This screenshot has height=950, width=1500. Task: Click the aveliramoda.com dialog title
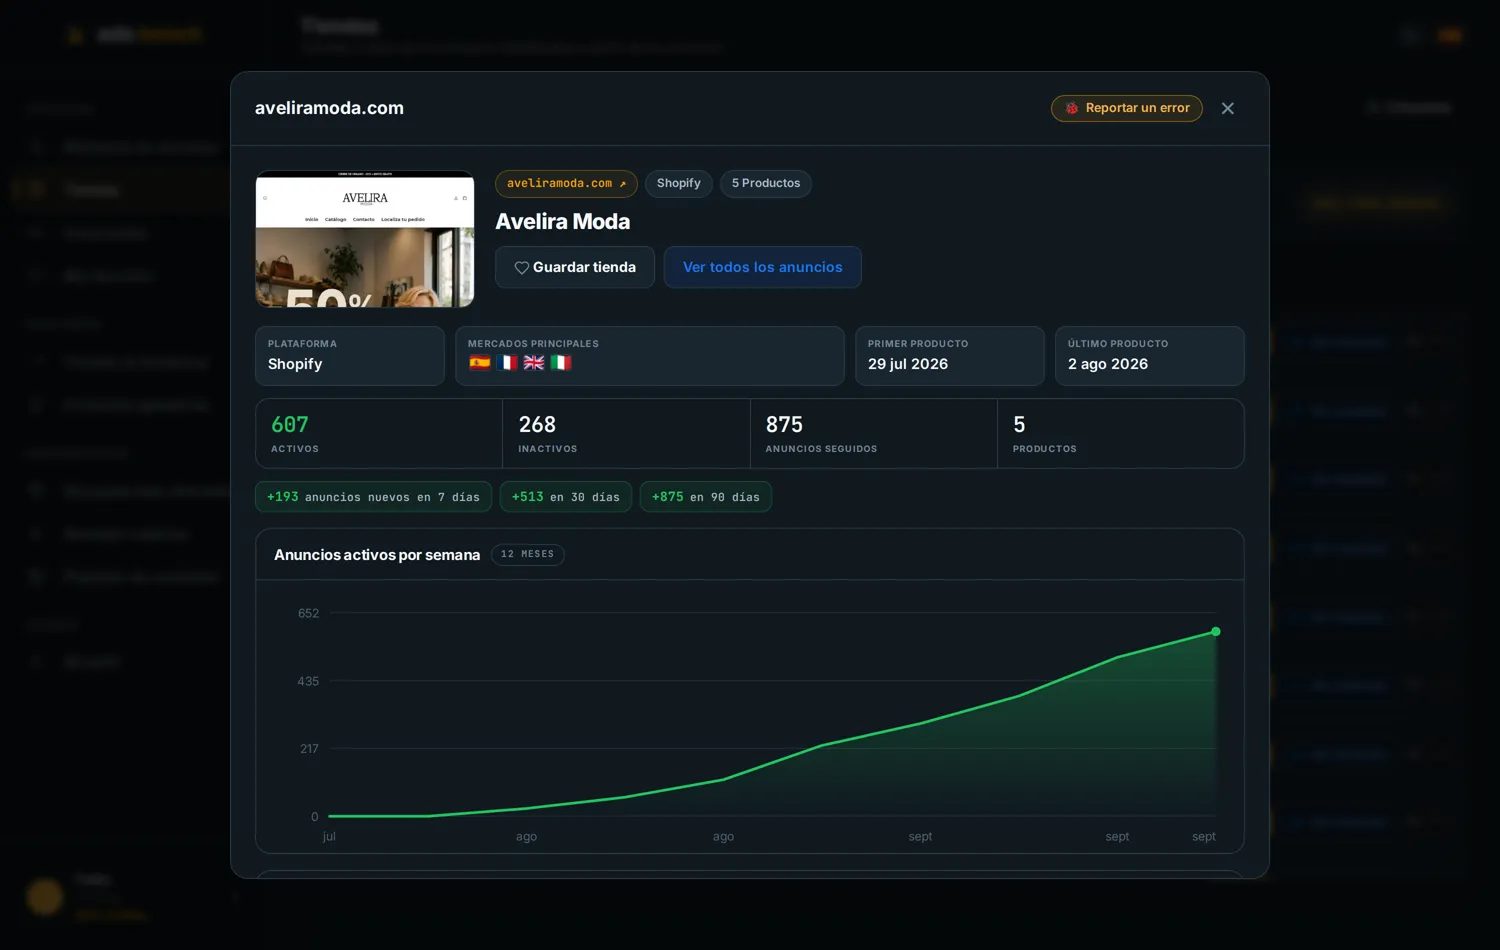tap(329, 108)
